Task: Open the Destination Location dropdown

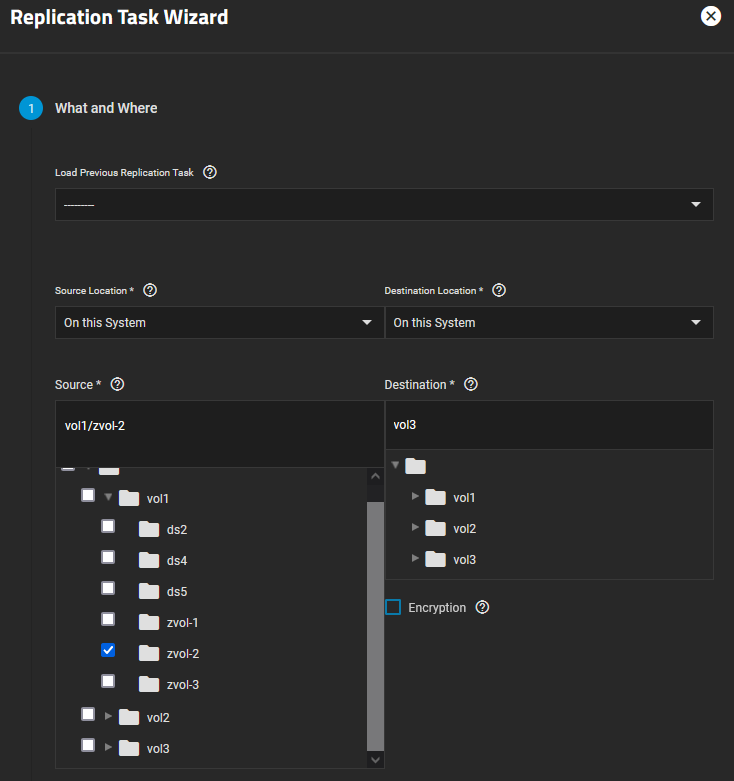Action: 549,322
